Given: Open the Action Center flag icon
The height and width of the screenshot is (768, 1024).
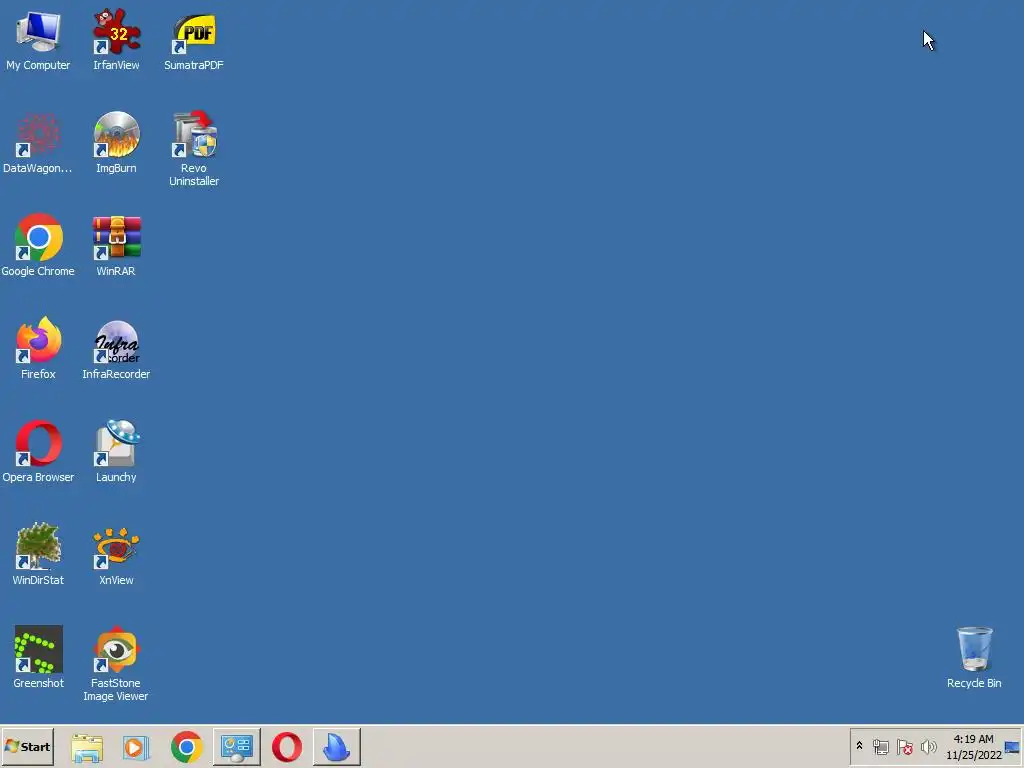Looking at the screenshot, I should [904, 746].
